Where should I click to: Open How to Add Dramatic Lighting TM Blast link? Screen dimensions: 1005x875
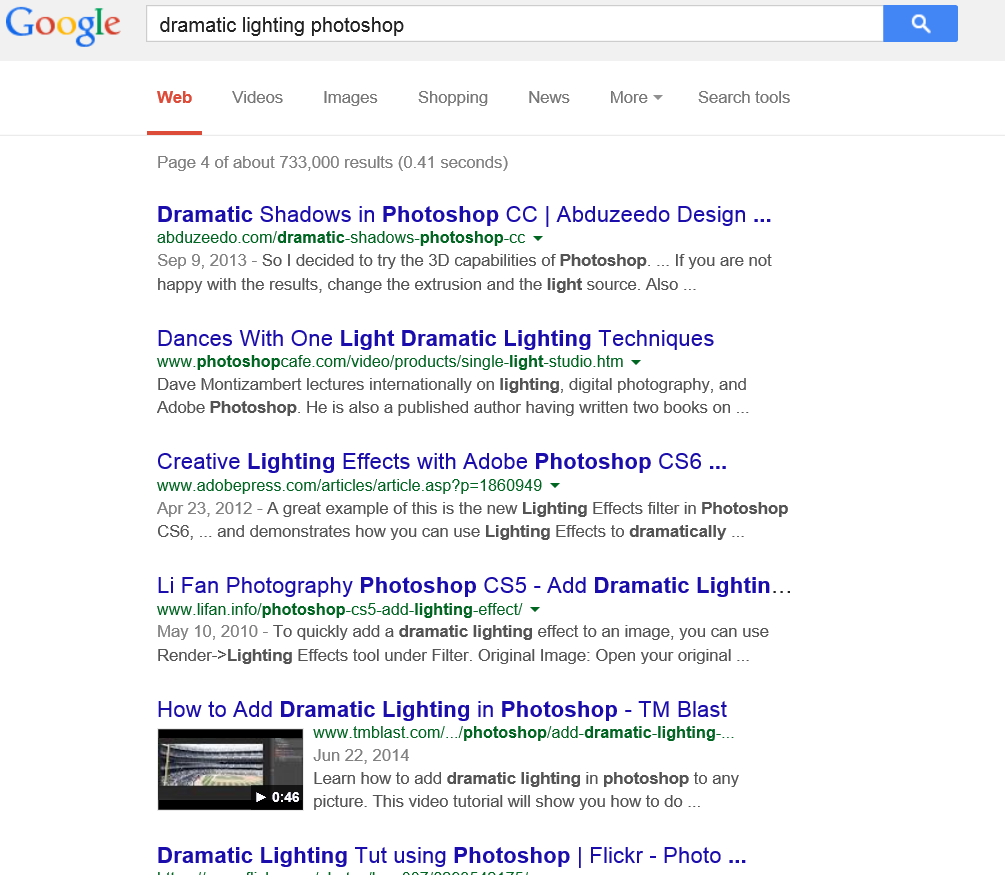(x=442, y=710)
